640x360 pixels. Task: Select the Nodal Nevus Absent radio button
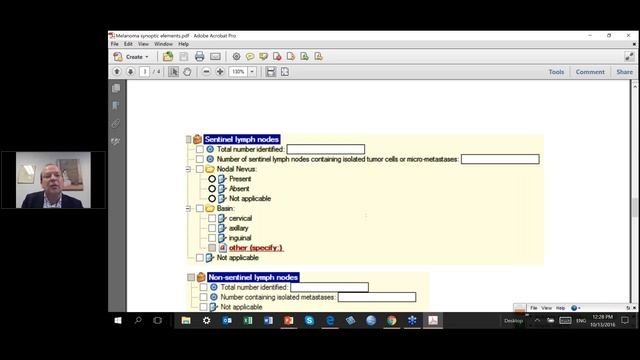point(212,189)
